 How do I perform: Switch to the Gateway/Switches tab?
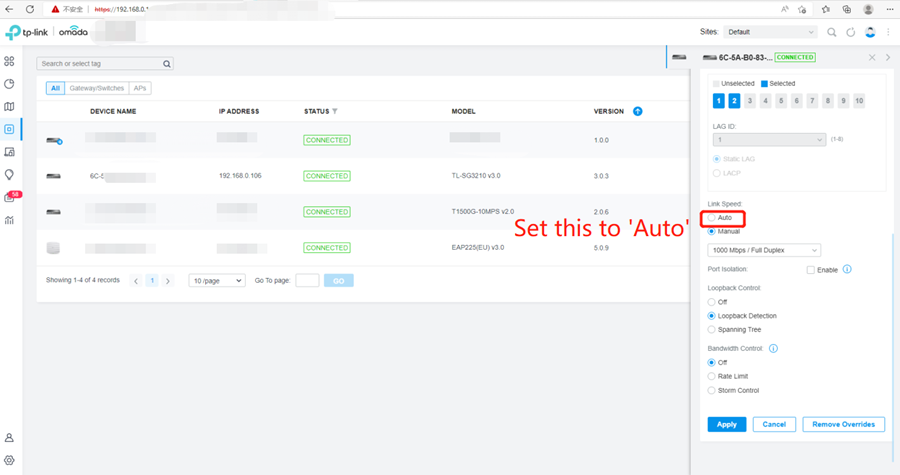click(96, 88)
